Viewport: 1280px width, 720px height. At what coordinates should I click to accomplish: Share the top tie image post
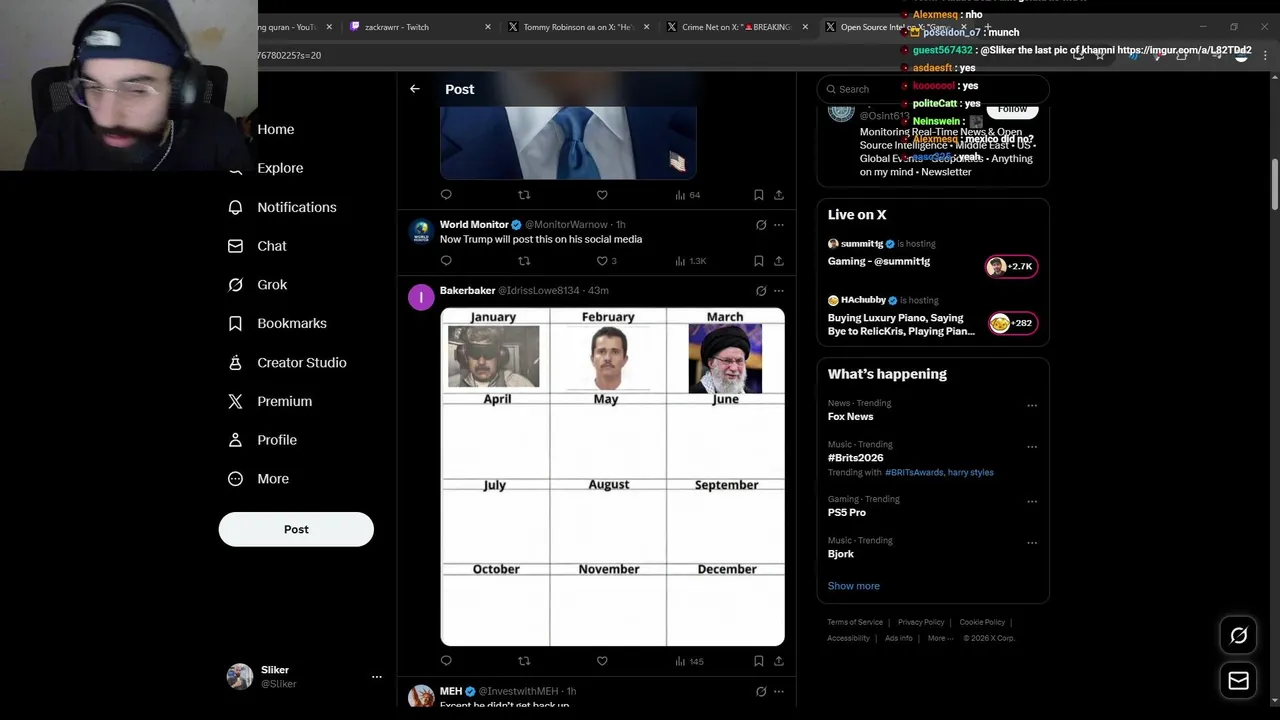pos(779,195)
